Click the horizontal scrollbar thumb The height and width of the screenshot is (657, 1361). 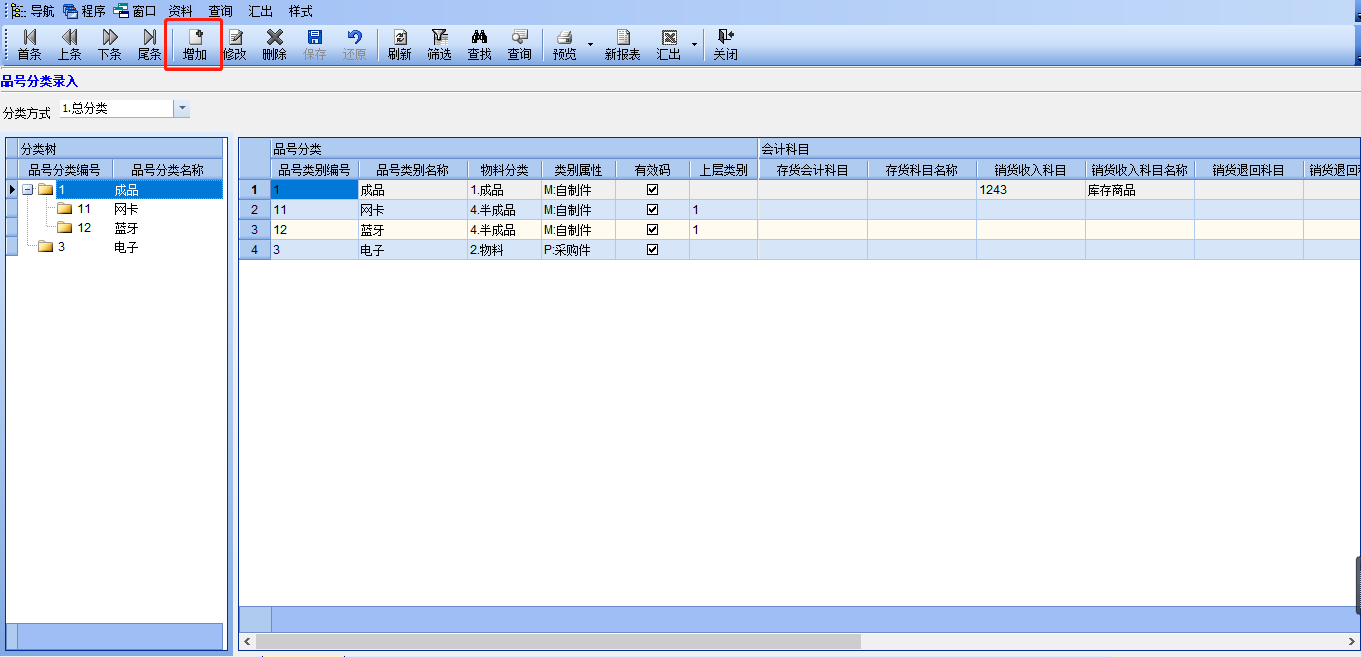click(560, 640)
